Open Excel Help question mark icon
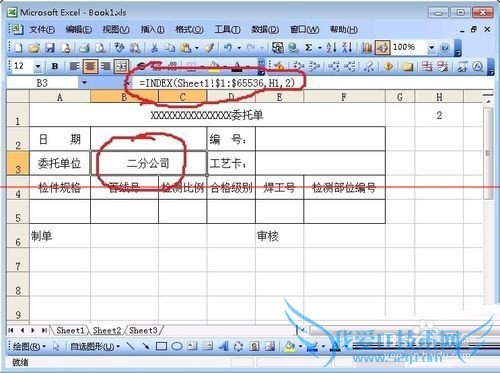Image resolution: width=500 pixels, height=373 pixels. tap(445, 48)
